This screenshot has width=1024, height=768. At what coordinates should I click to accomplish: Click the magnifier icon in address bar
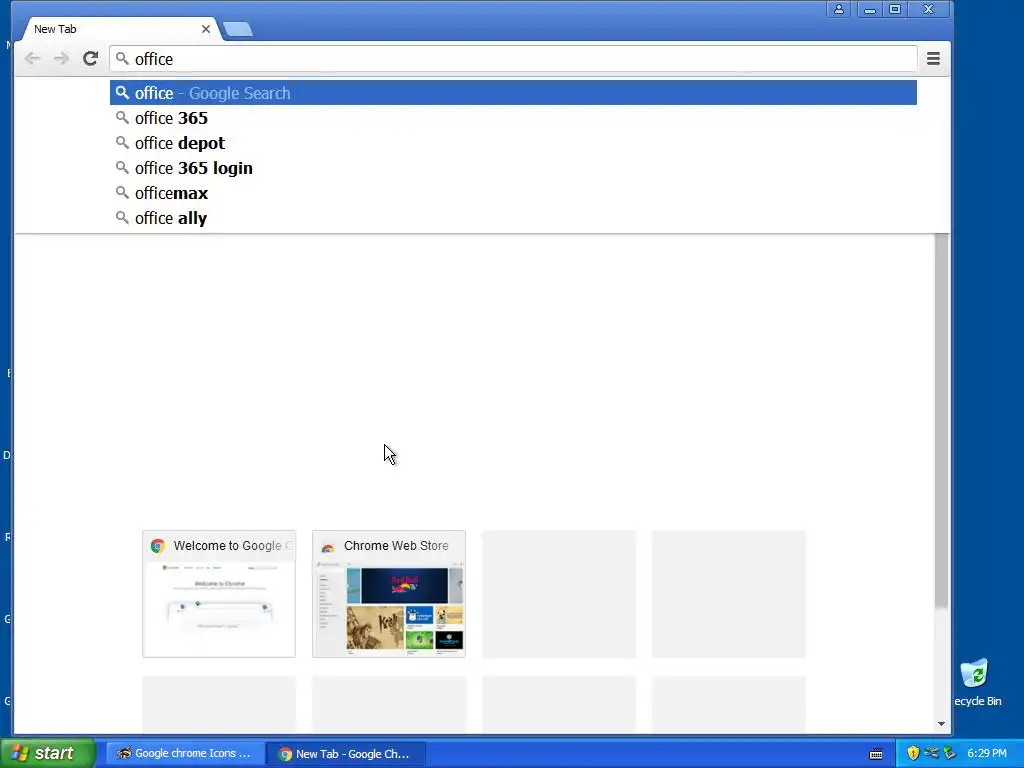[122, 59]
